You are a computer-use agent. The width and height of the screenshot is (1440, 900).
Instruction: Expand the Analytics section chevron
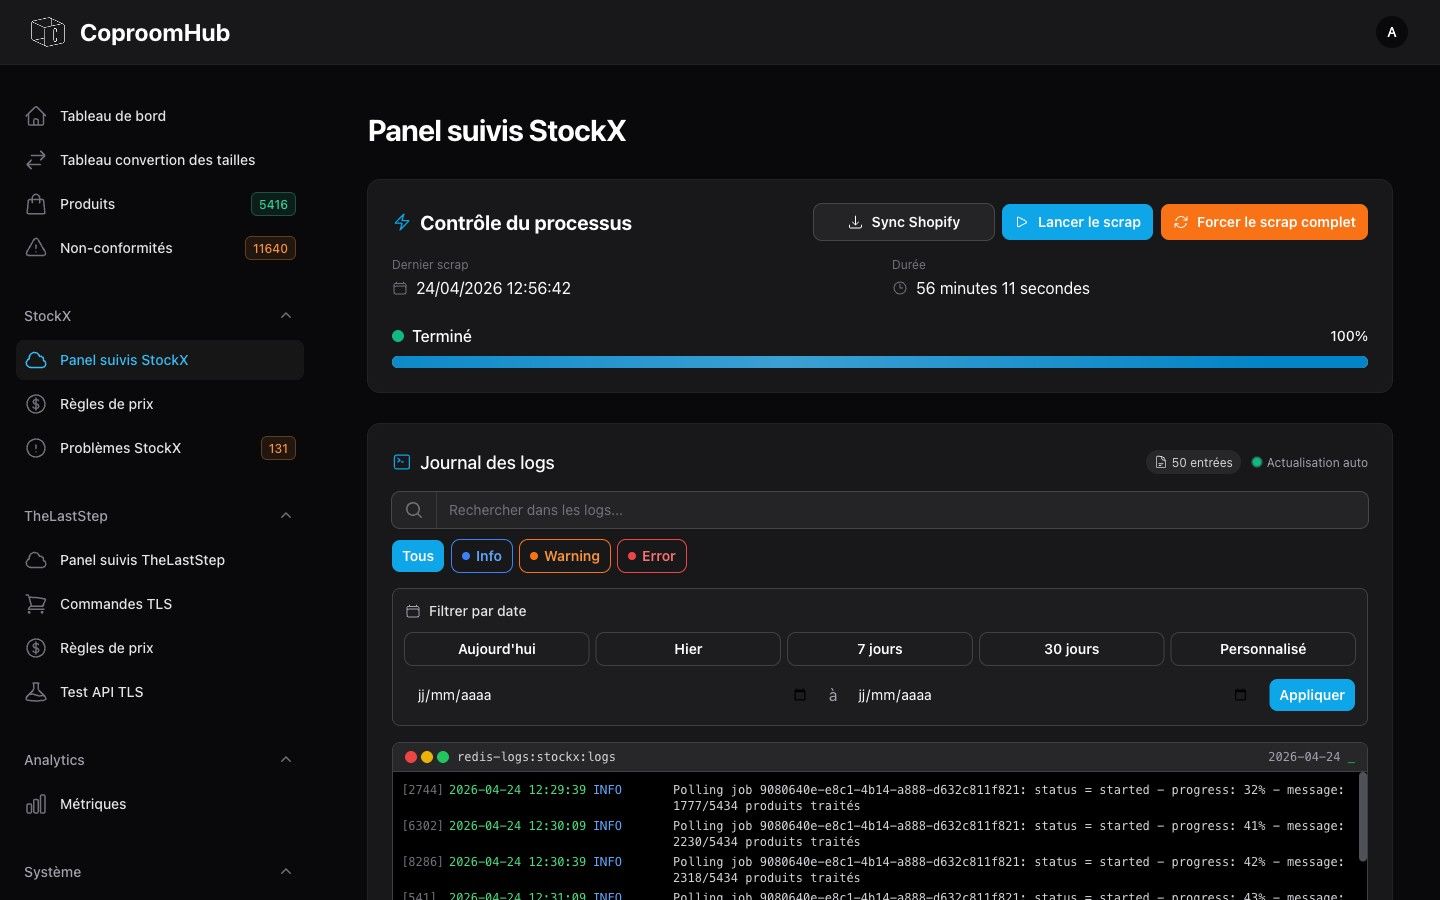pyautogui.click(x=287, y=760)
